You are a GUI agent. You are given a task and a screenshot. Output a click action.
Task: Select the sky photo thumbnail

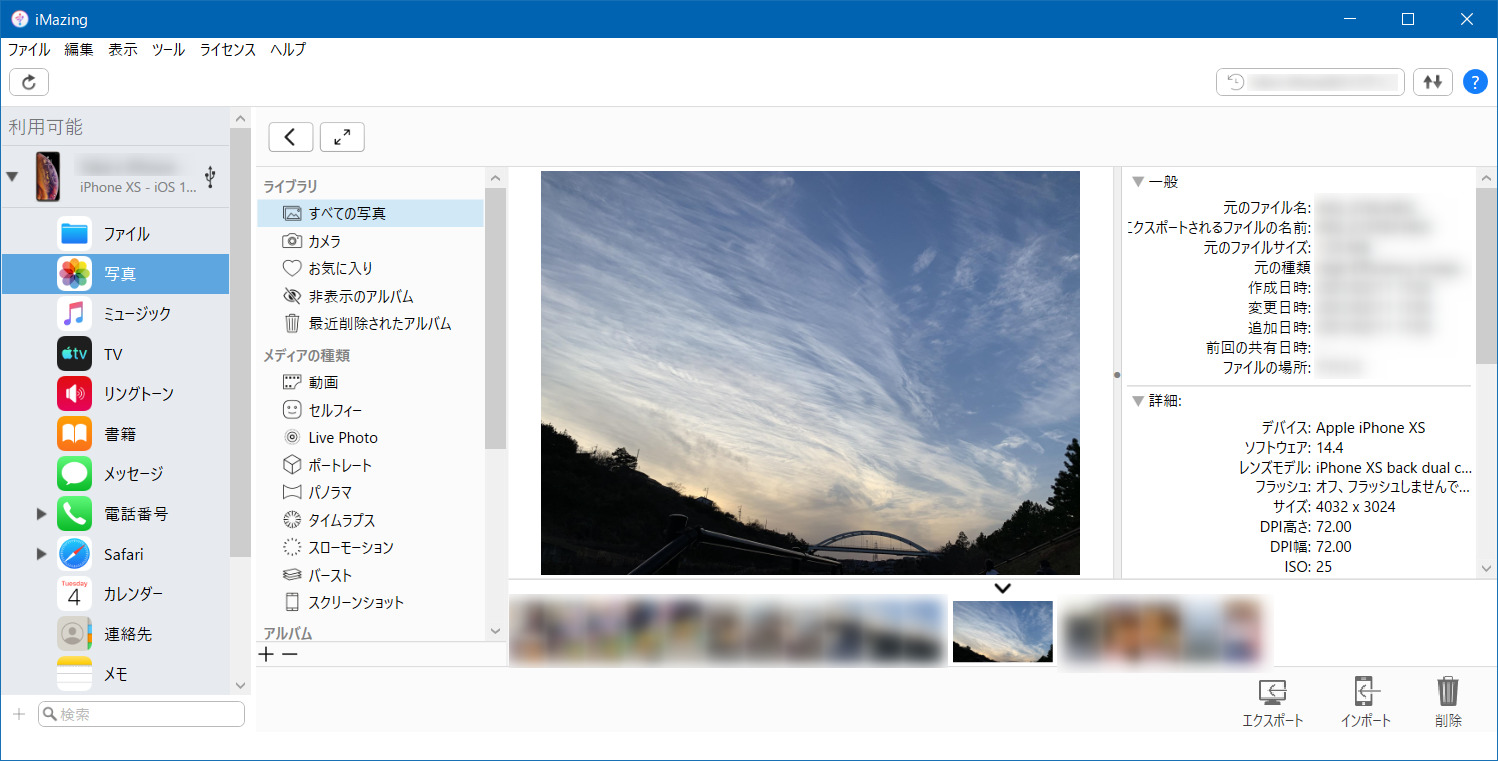(x=1003, y=632)
